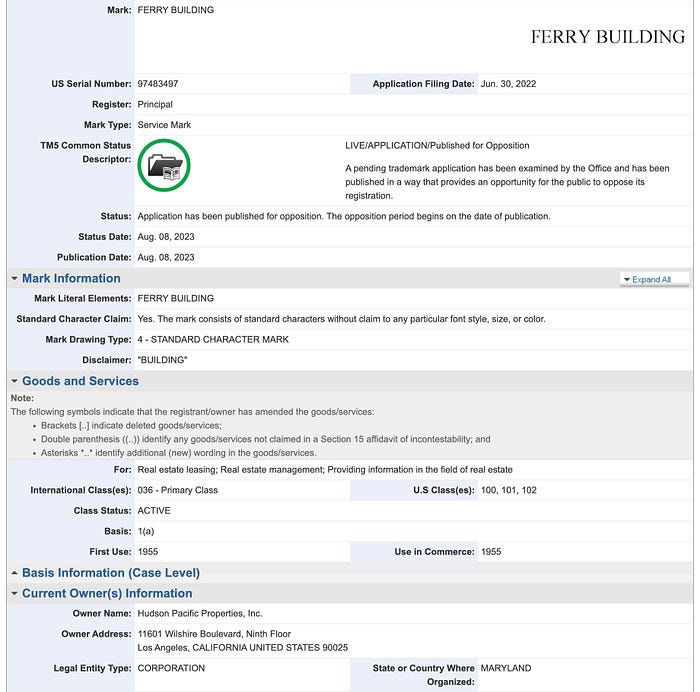Click the filing date Jun. 30, 2022

coord(508,84)
